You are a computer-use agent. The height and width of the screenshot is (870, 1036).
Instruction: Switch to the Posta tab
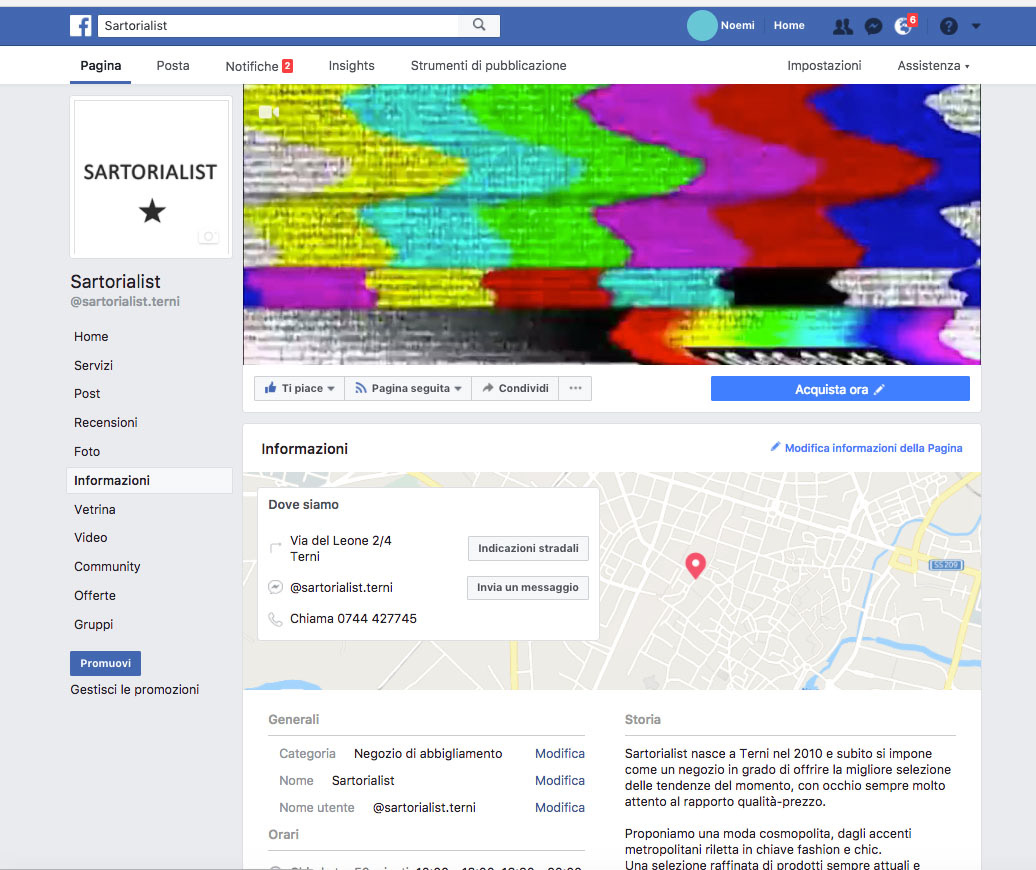173,65
